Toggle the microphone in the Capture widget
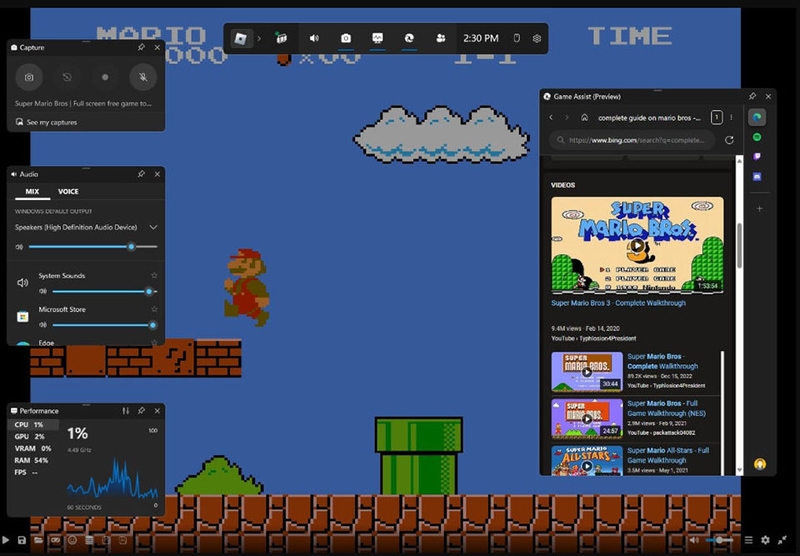Screen dimensions: 800x556 click(x=143, y=77)
